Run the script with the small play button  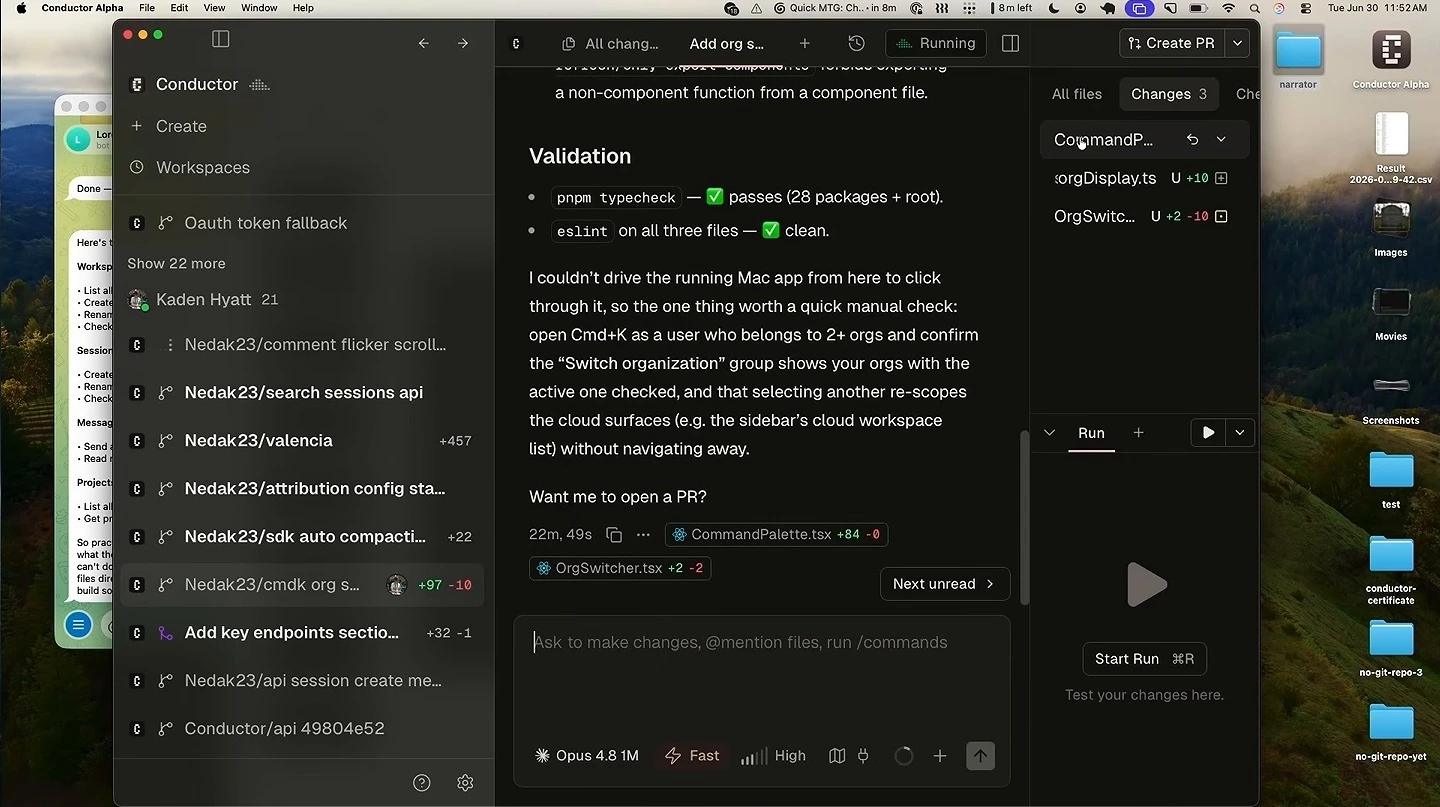point(1208,433)
